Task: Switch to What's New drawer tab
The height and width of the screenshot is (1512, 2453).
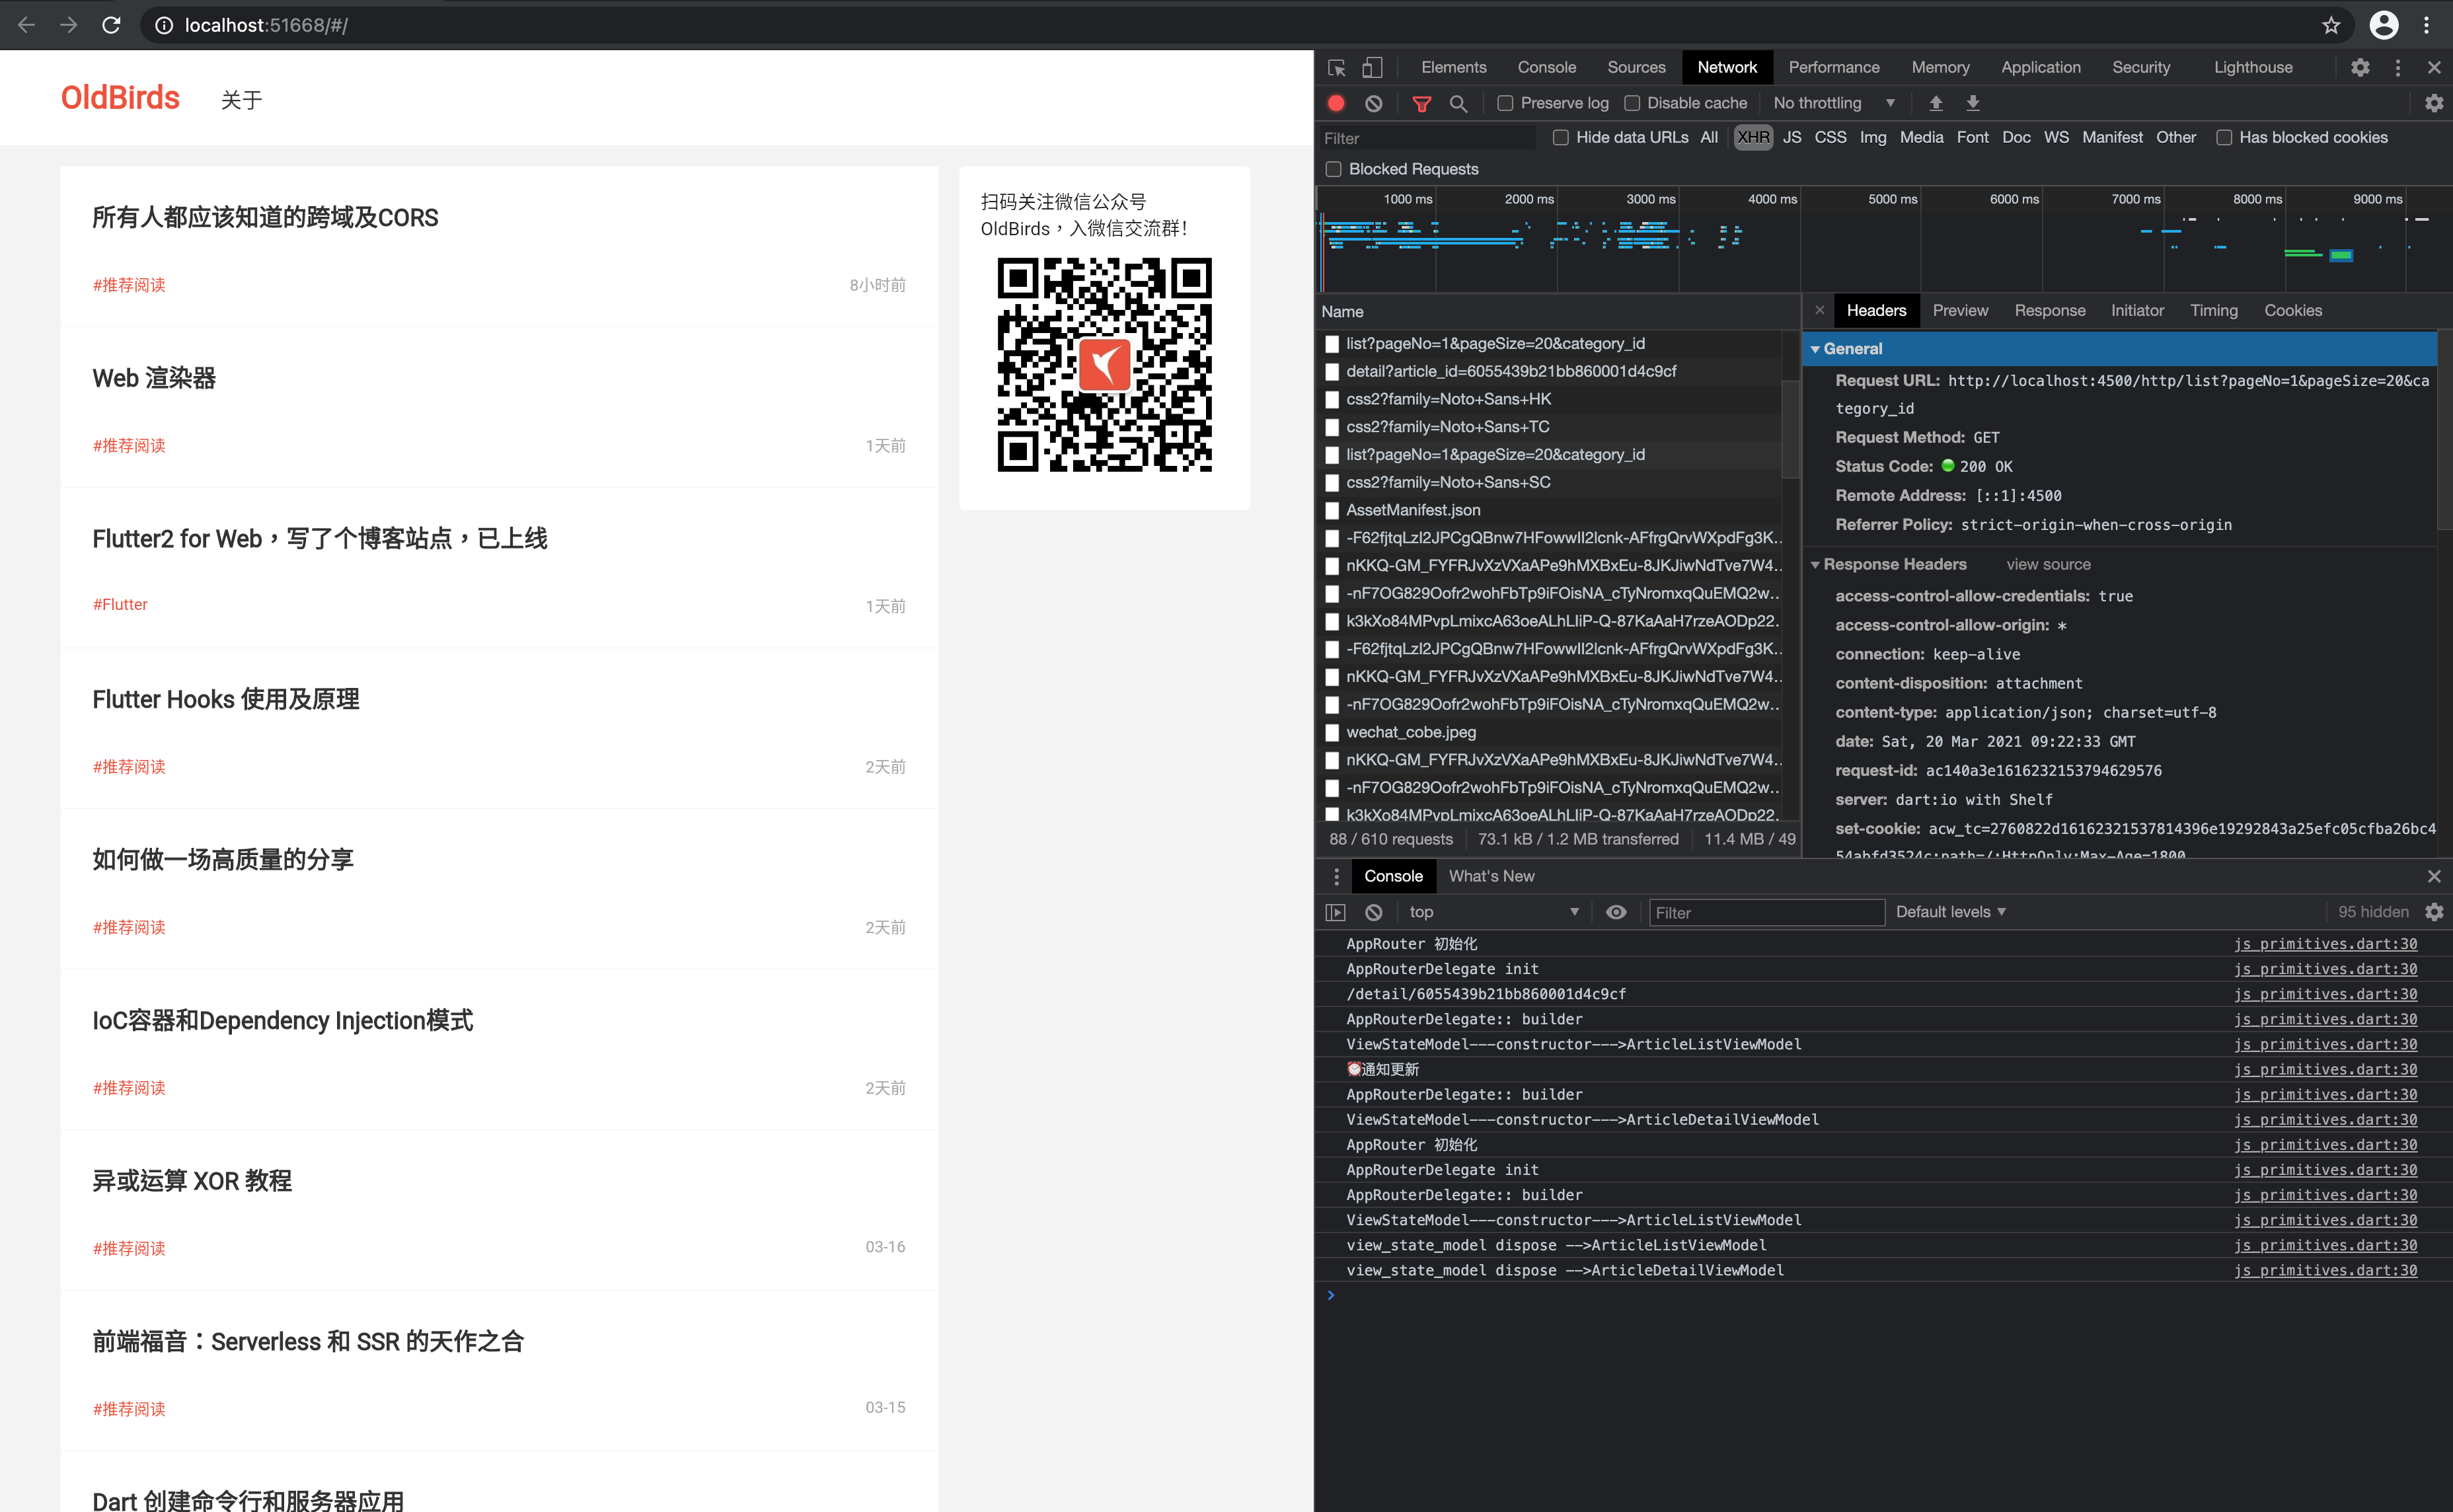Action: pyautogui.click(x=1491, y=876)
